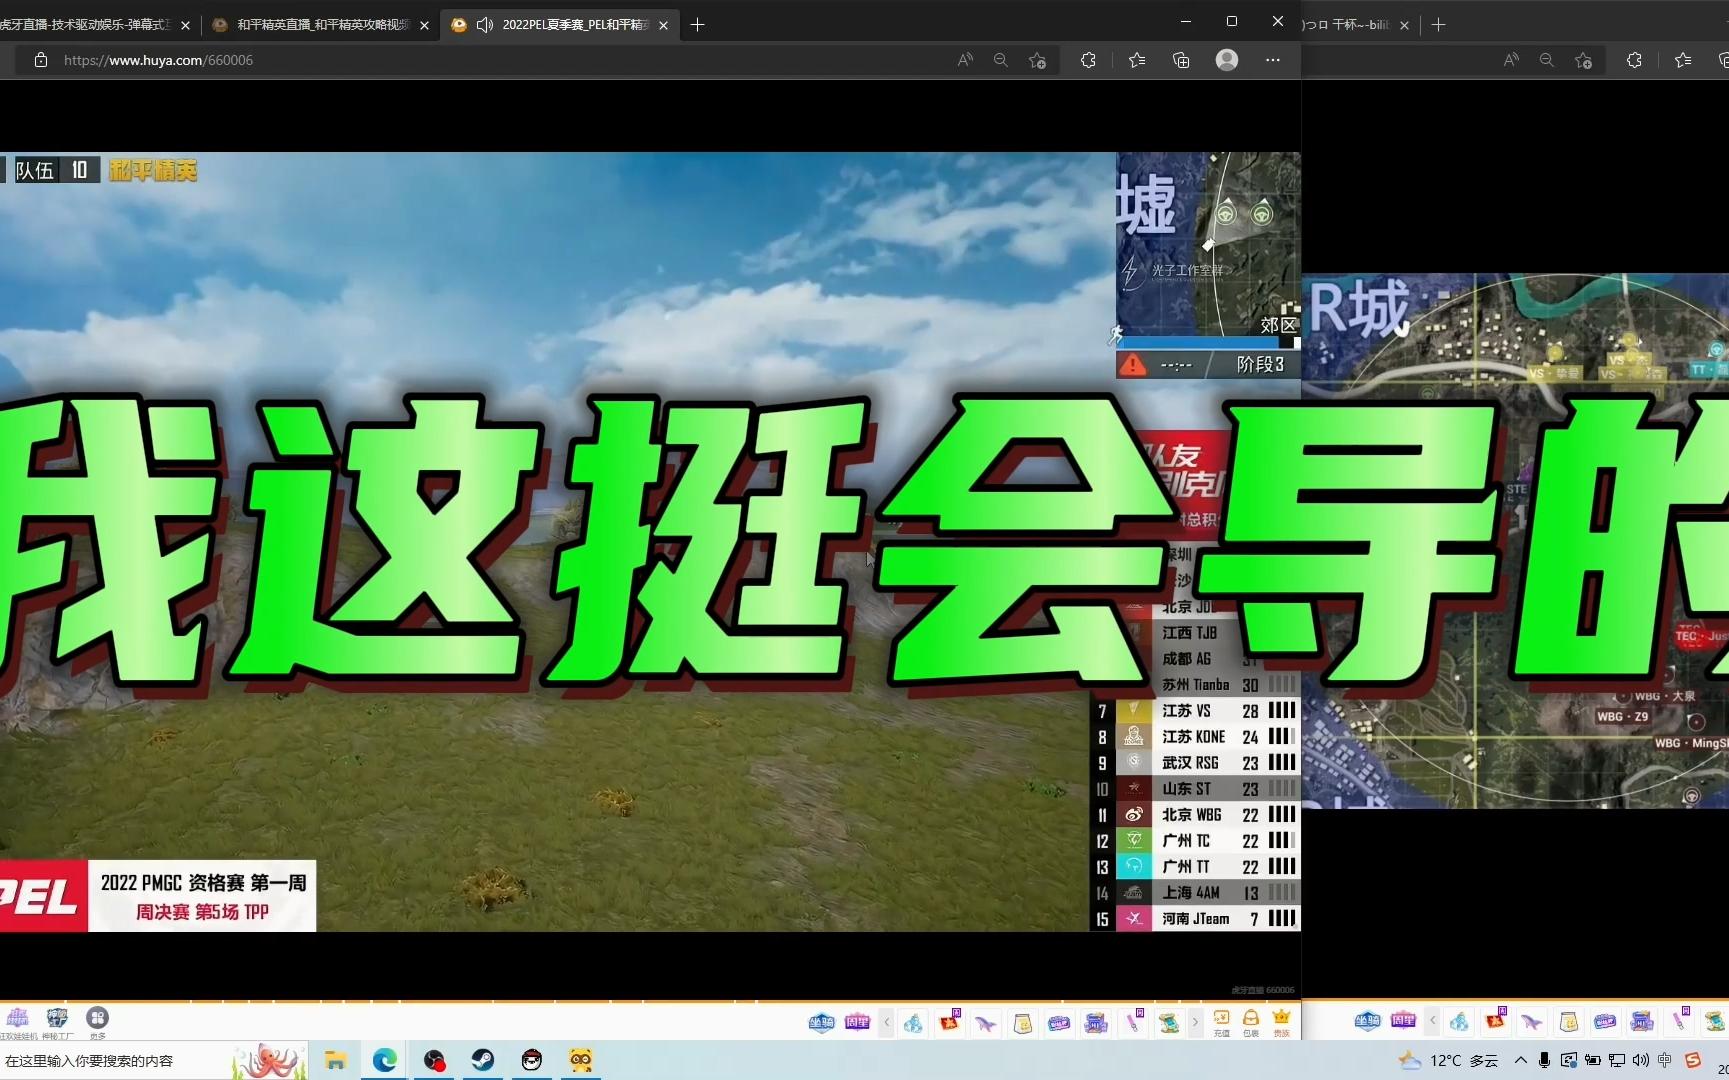Click the minimap thumbnail in the video
The height and width of the screenshot is (1080, 1729).
(1208, 244)
